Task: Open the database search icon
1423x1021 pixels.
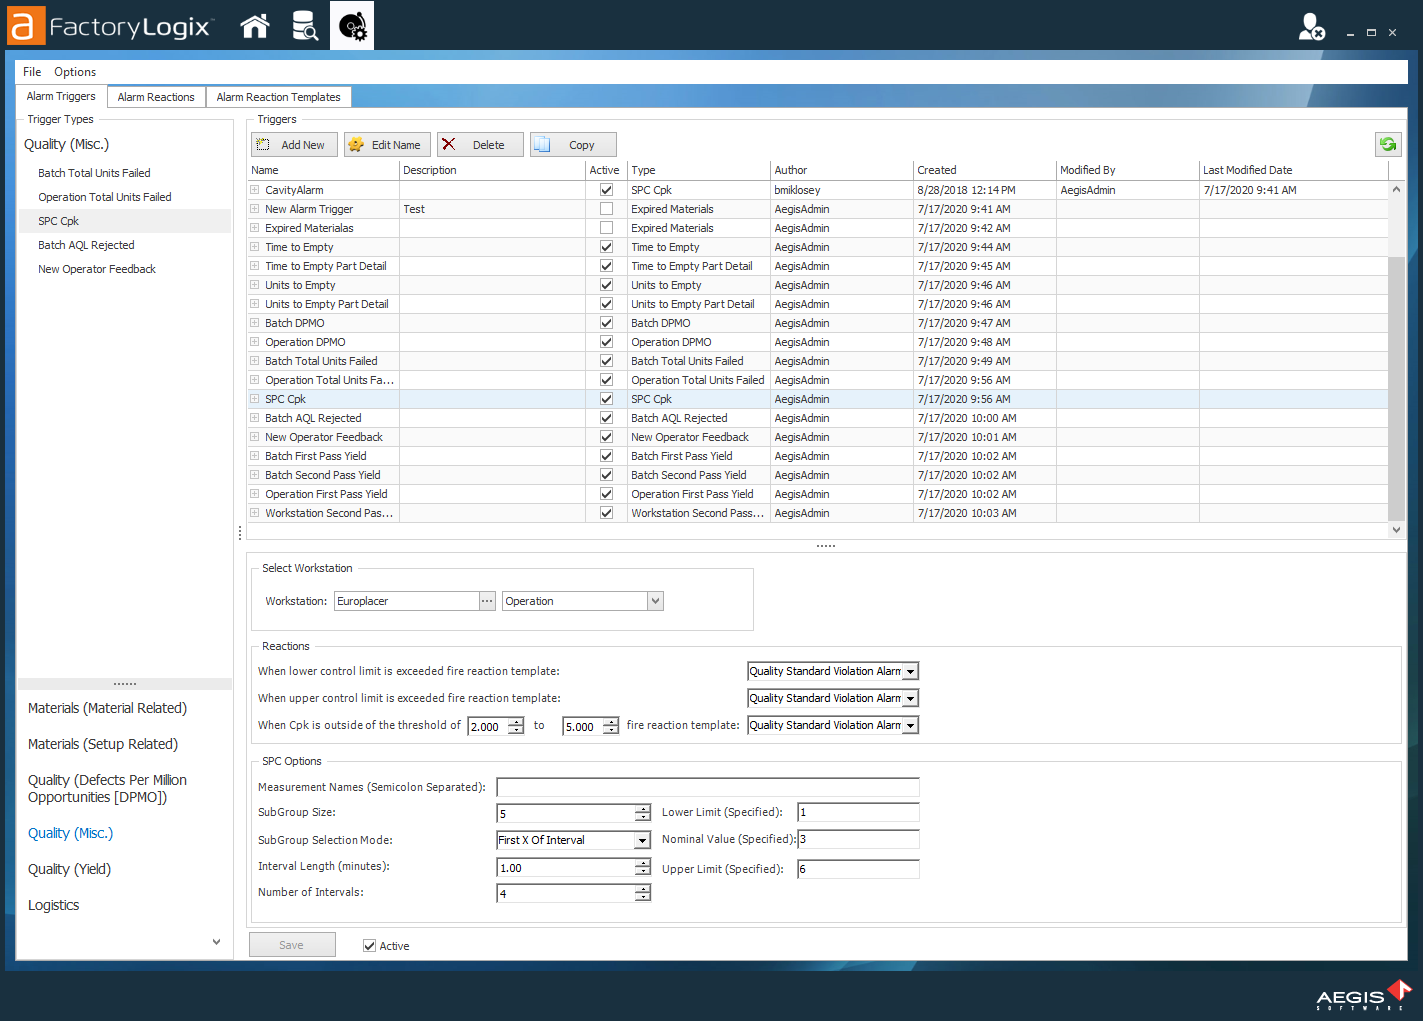Action: pyautogui.click(x=304, y=26)
